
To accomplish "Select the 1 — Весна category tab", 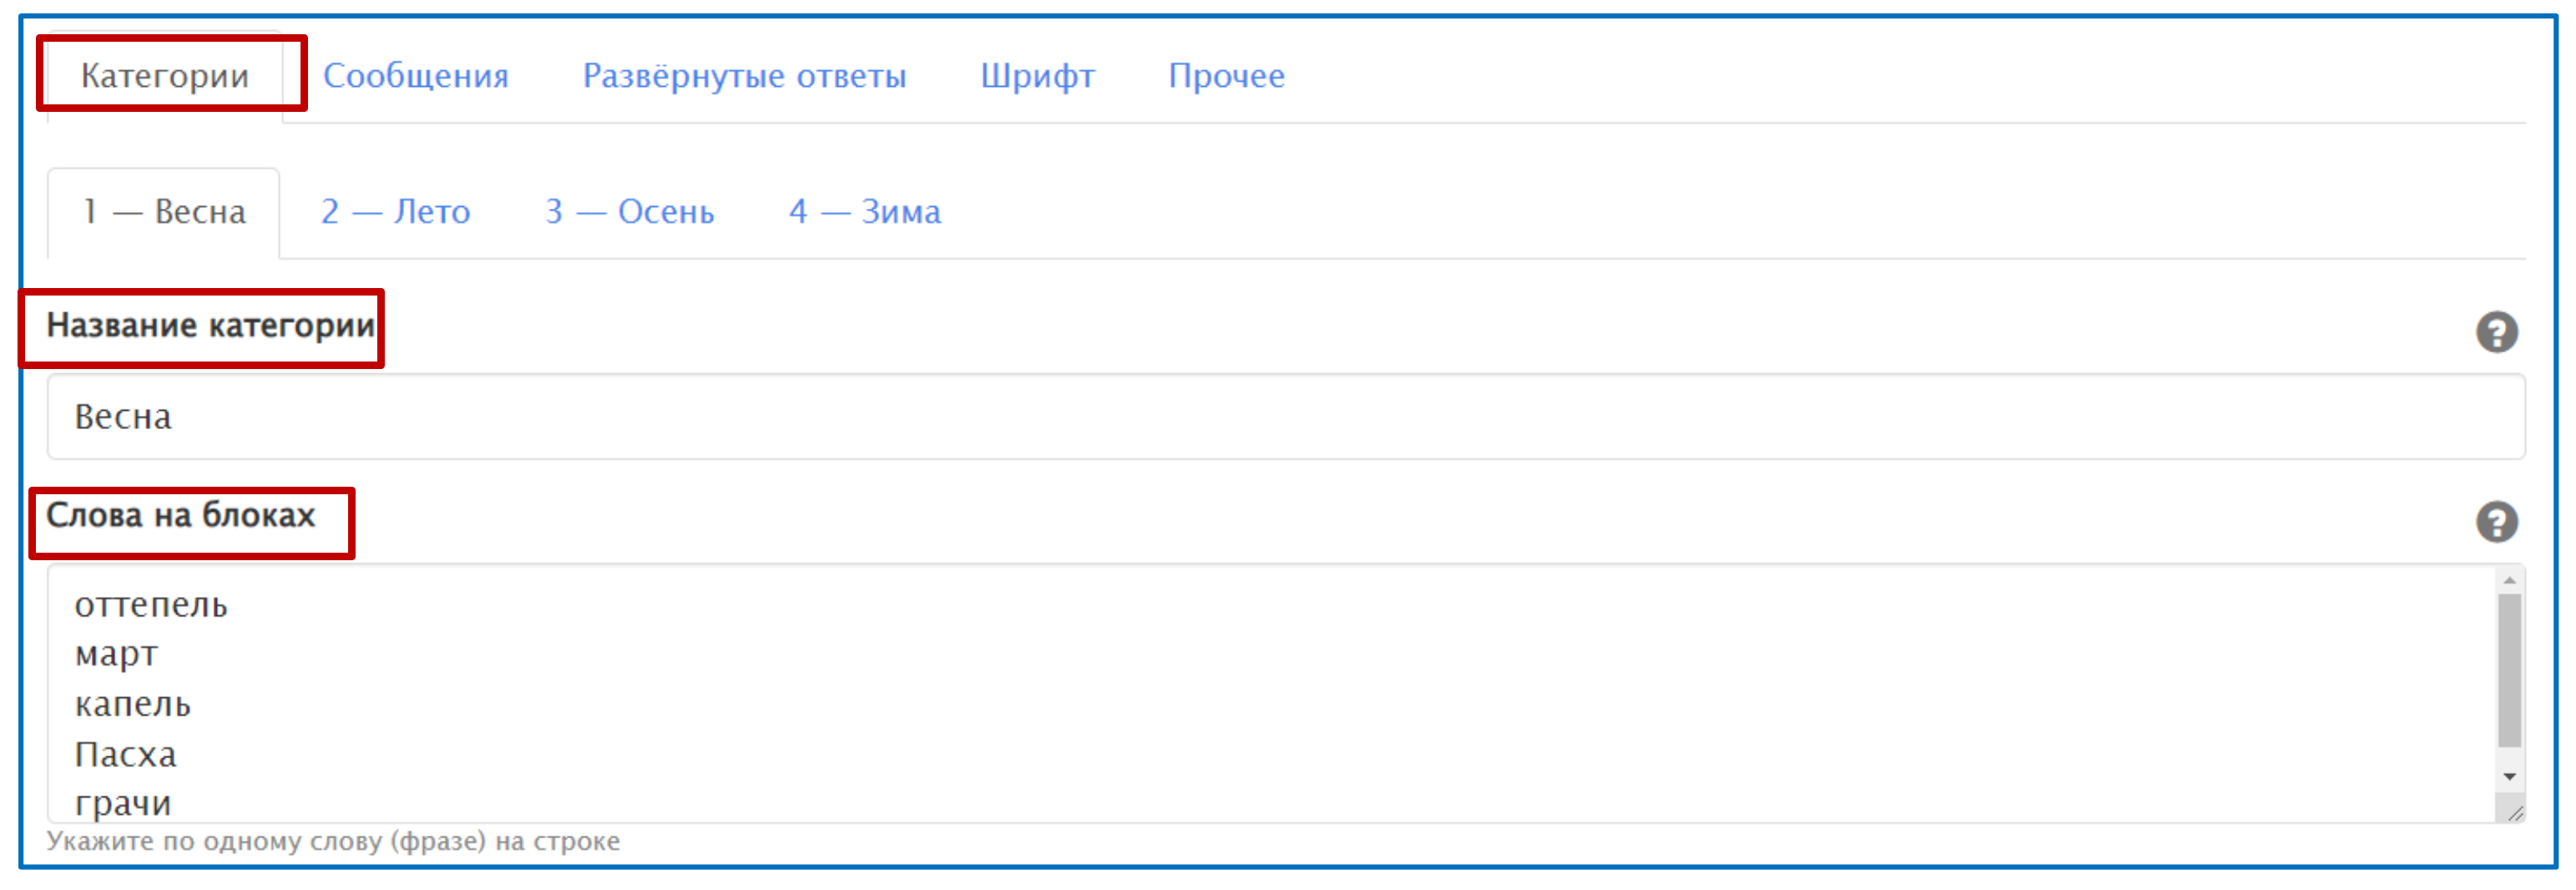I will click(x=165, y=212).
